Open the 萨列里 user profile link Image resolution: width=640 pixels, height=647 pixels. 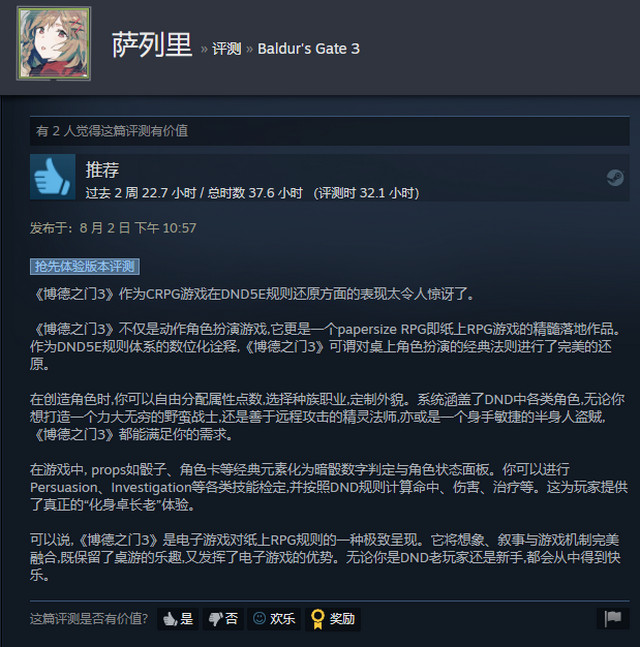(152, 45)
